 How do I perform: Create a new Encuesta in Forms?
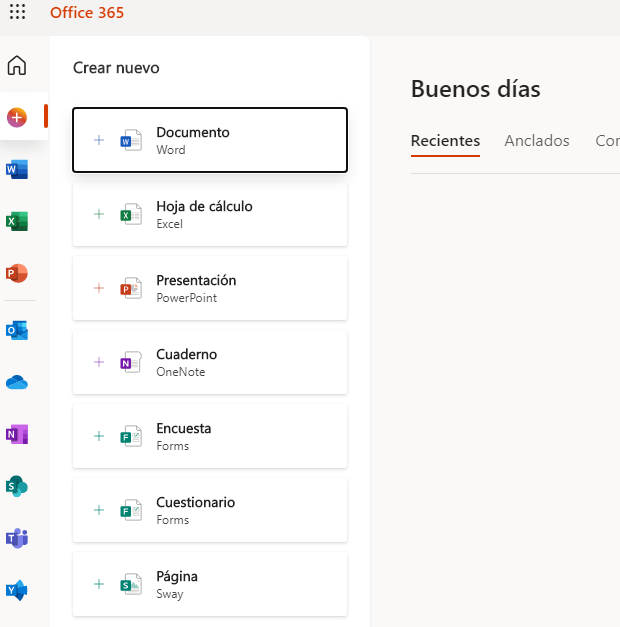coord(210,436)
